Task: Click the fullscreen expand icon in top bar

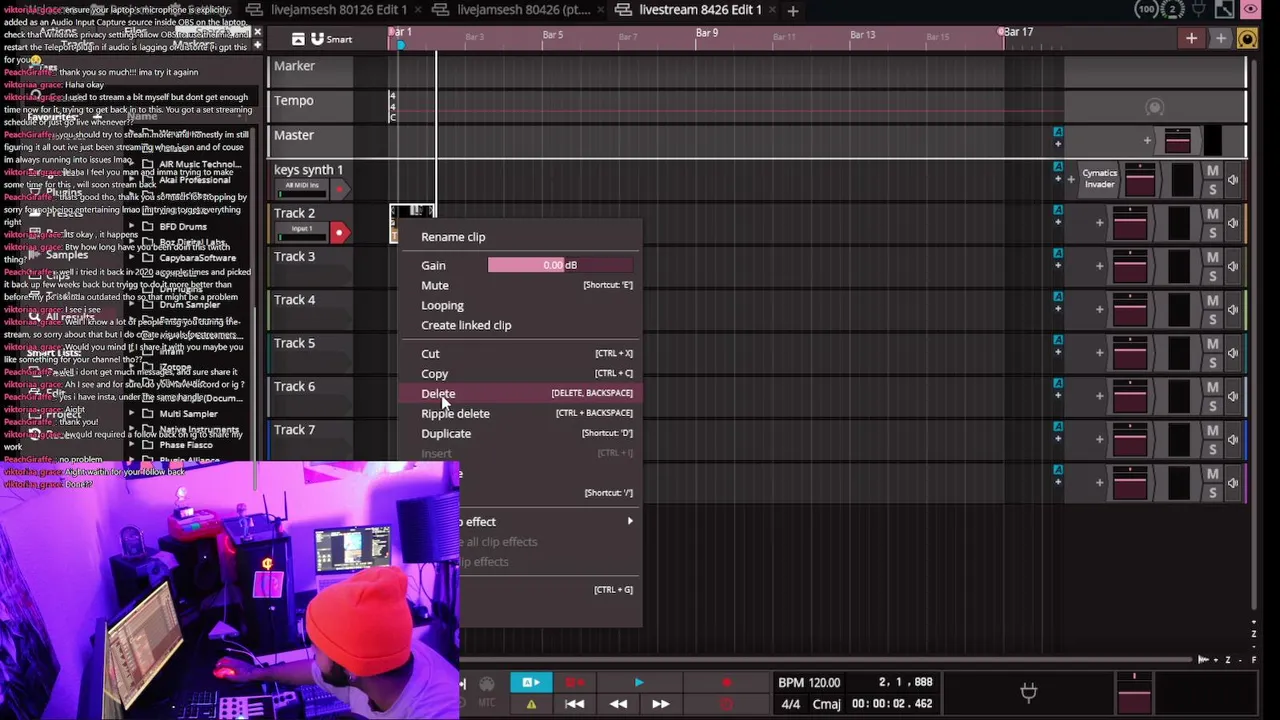Action: click(x=1224, y=10)
